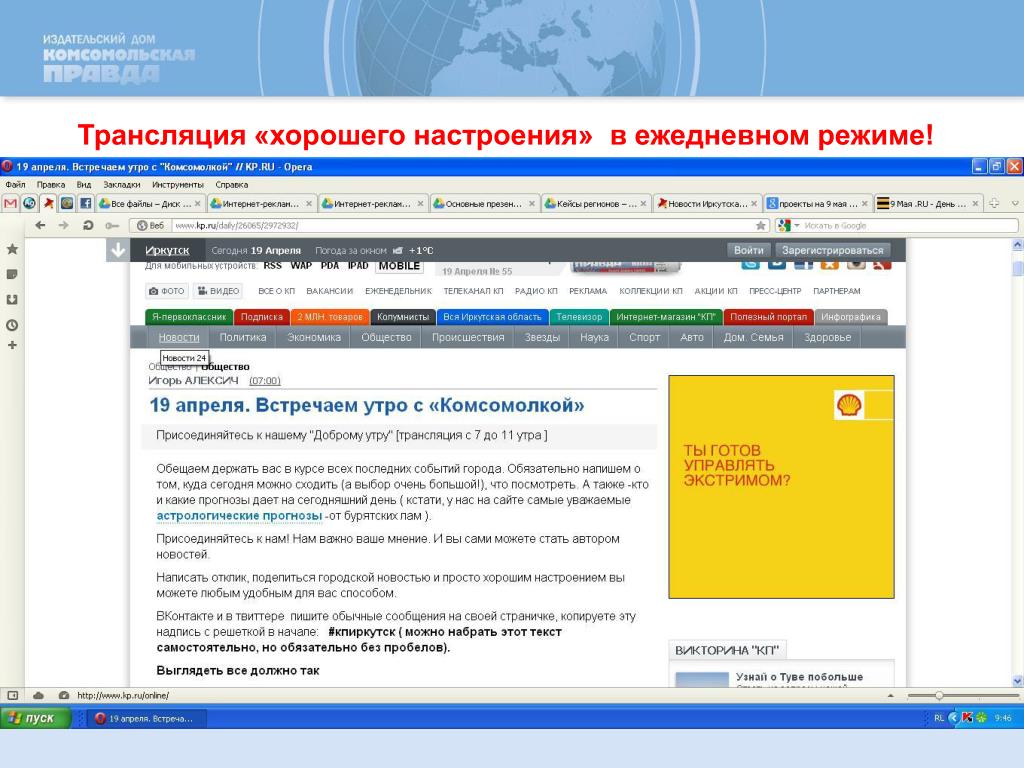1024x768 pixels.
Task: Open search engine dropdown next to Google icon
Action: (x=797, y=226)
